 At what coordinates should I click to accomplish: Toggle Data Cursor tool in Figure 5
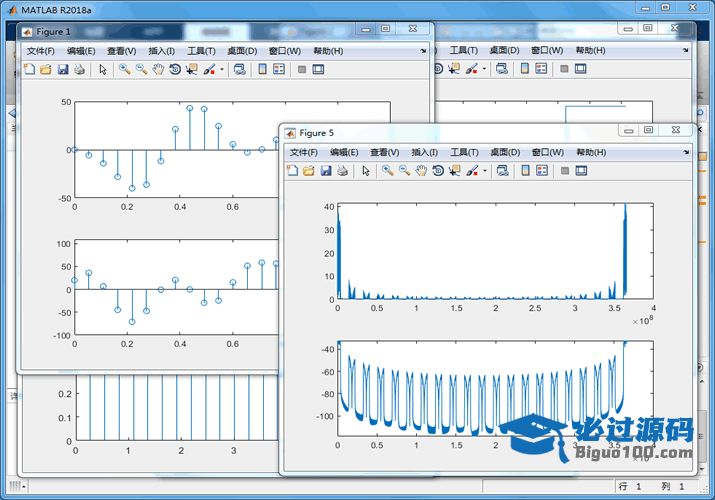tap(455, 171)
